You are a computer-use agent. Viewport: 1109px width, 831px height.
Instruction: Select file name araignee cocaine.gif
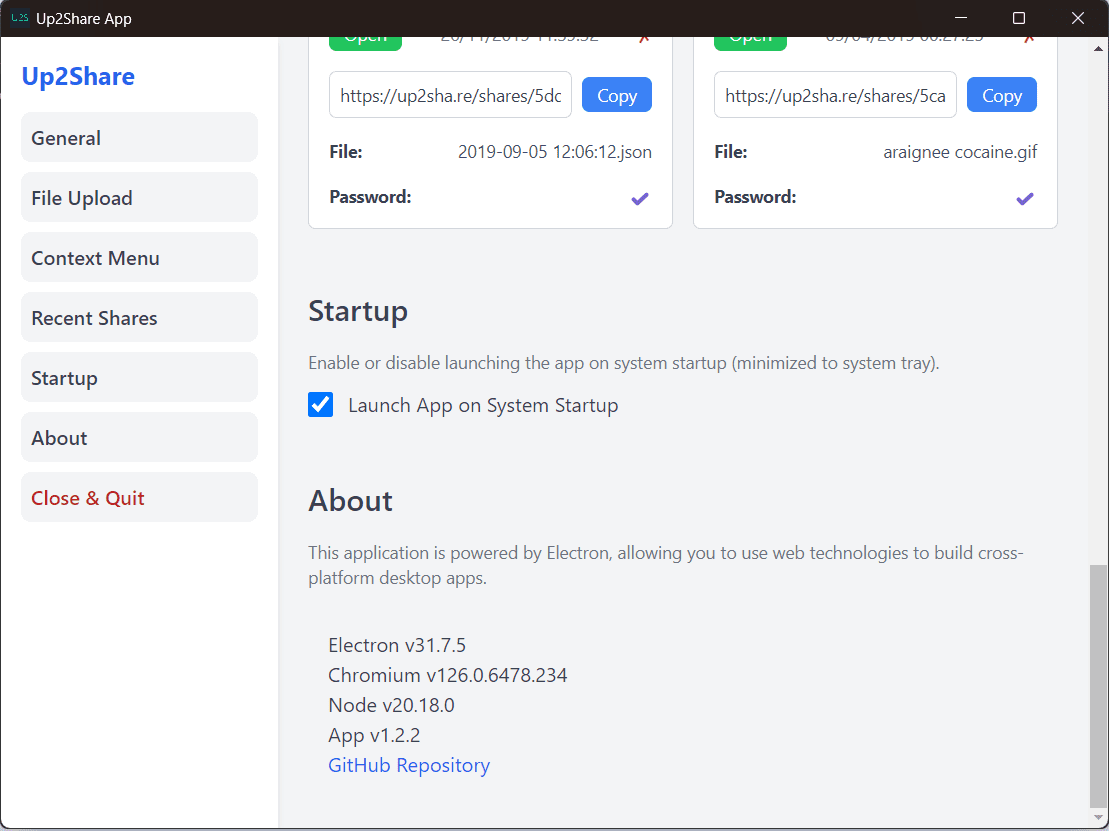click(960, 152)
